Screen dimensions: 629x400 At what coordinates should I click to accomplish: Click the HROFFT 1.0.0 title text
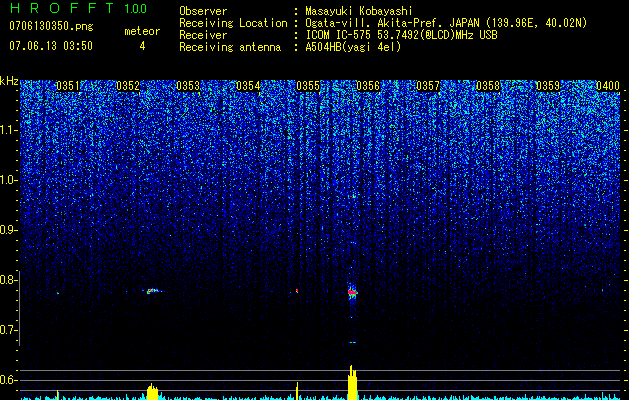(79, 8)
